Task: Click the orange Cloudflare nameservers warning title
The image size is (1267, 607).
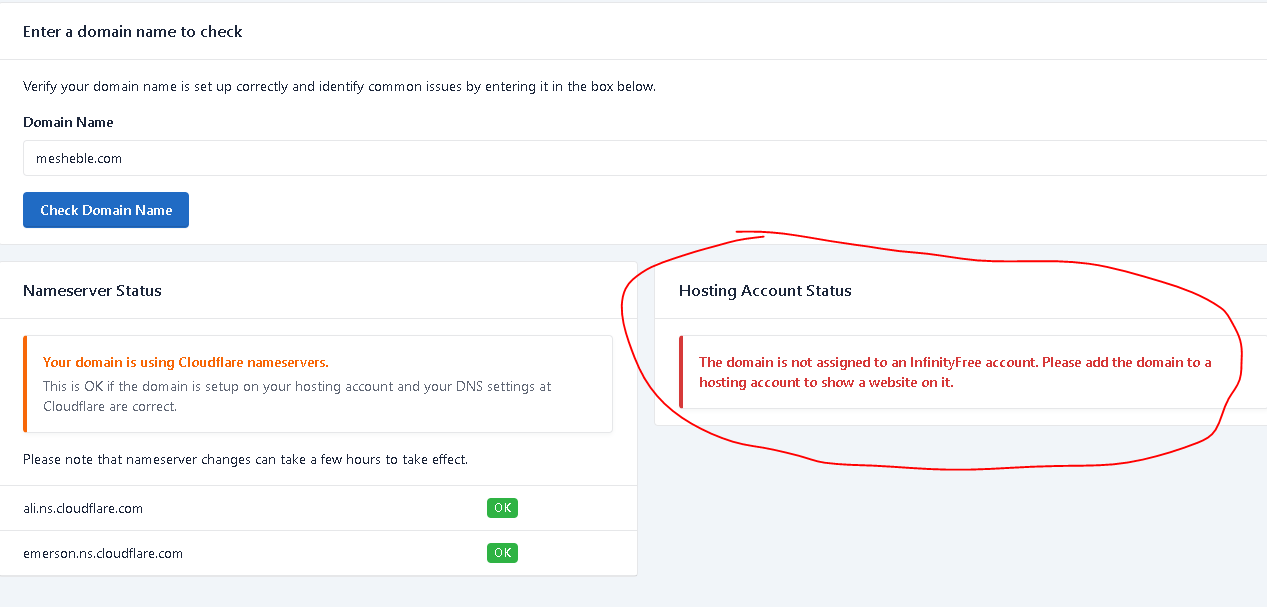Action: point(186,362)
